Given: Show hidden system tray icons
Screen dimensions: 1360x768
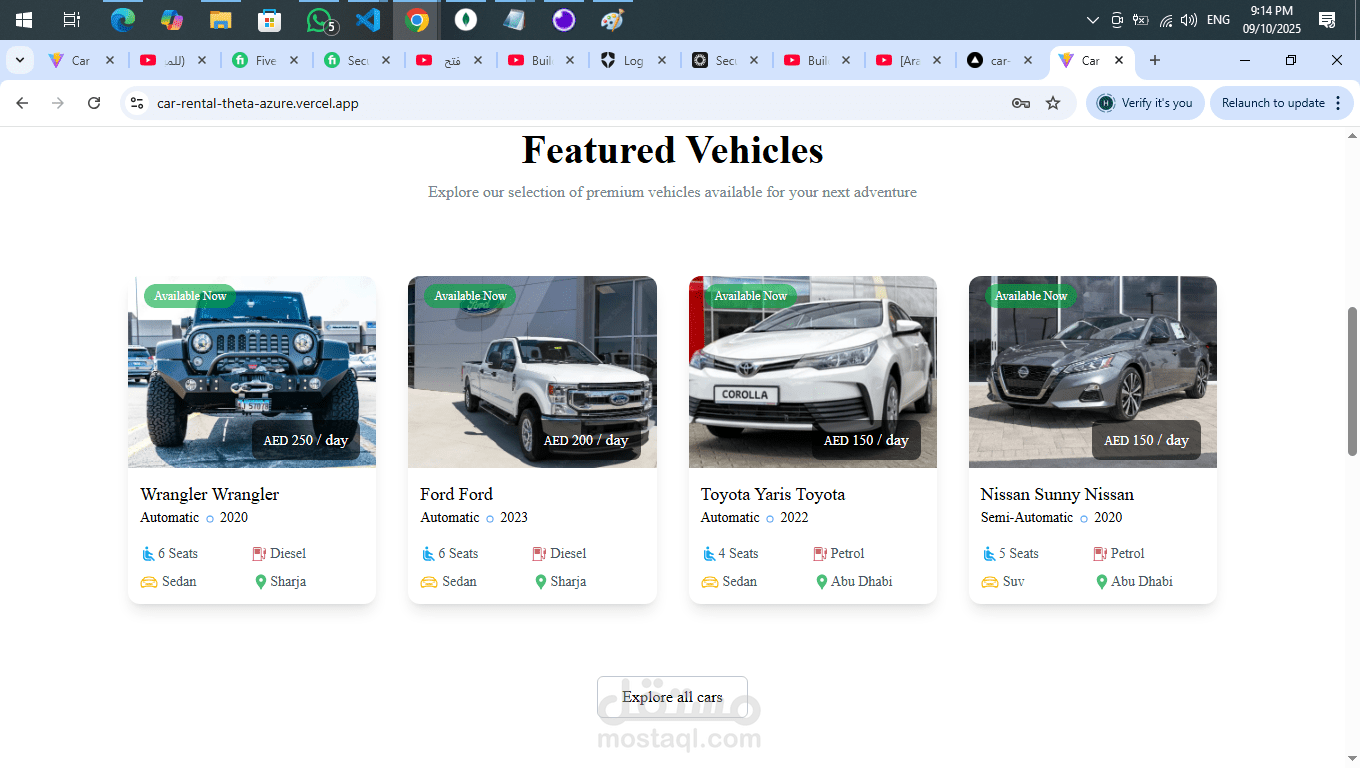Looking at the screenshot, I should point(1092,20).
